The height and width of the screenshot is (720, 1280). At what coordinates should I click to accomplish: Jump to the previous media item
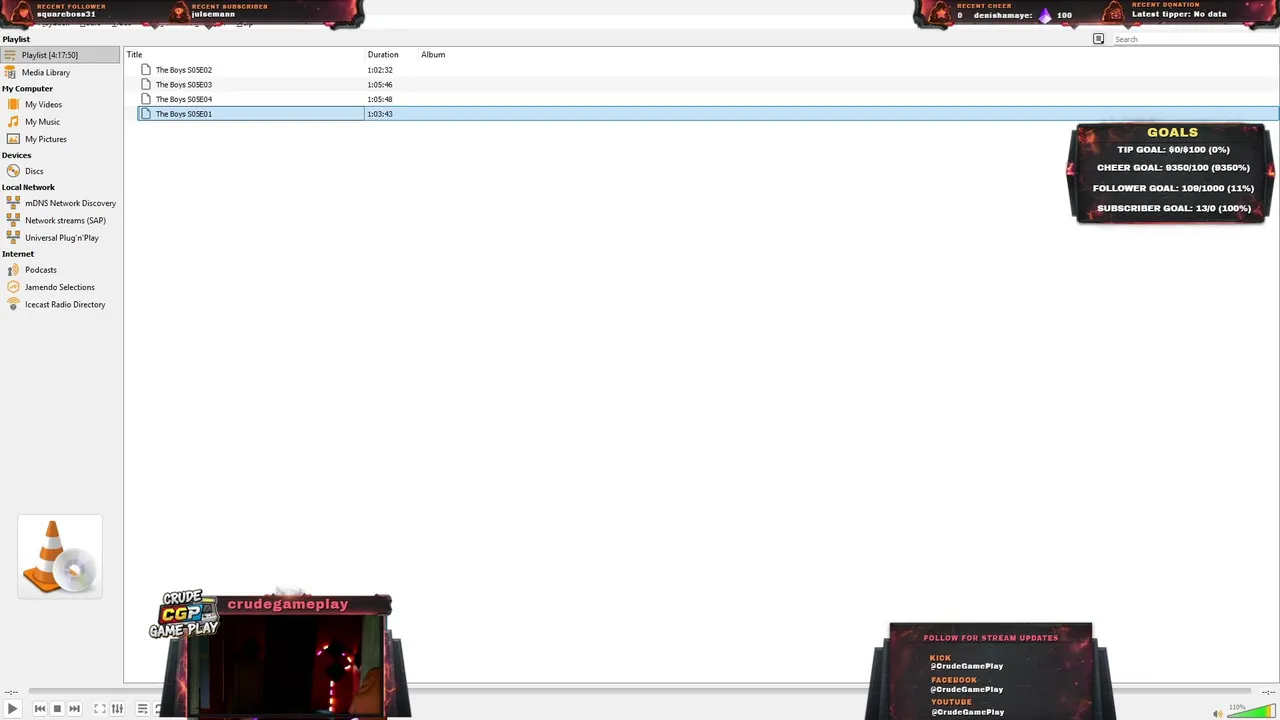pyautogui.click(x=40, y=709)
